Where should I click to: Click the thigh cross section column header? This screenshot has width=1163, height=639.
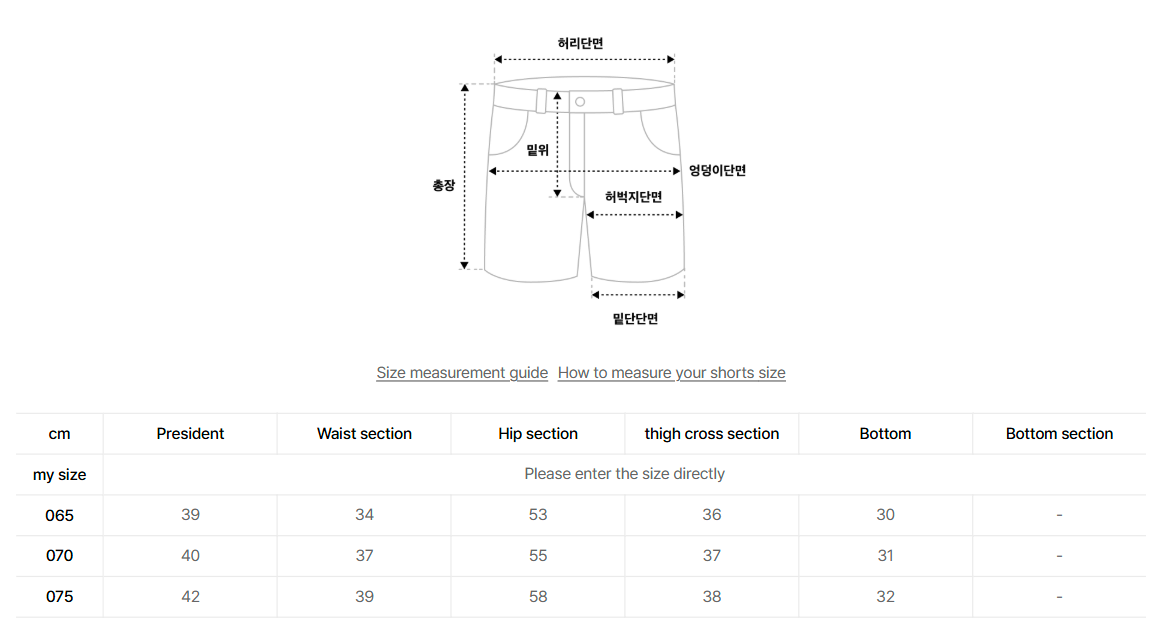712,434
